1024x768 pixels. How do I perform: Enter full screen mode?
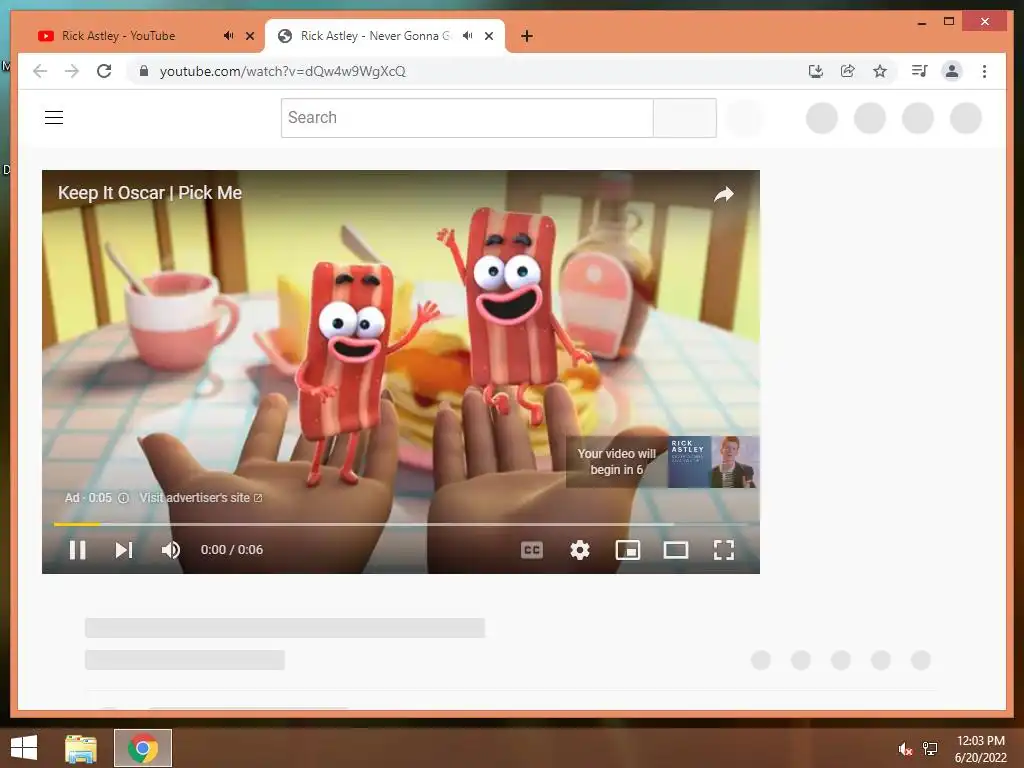tap(724, 550)
